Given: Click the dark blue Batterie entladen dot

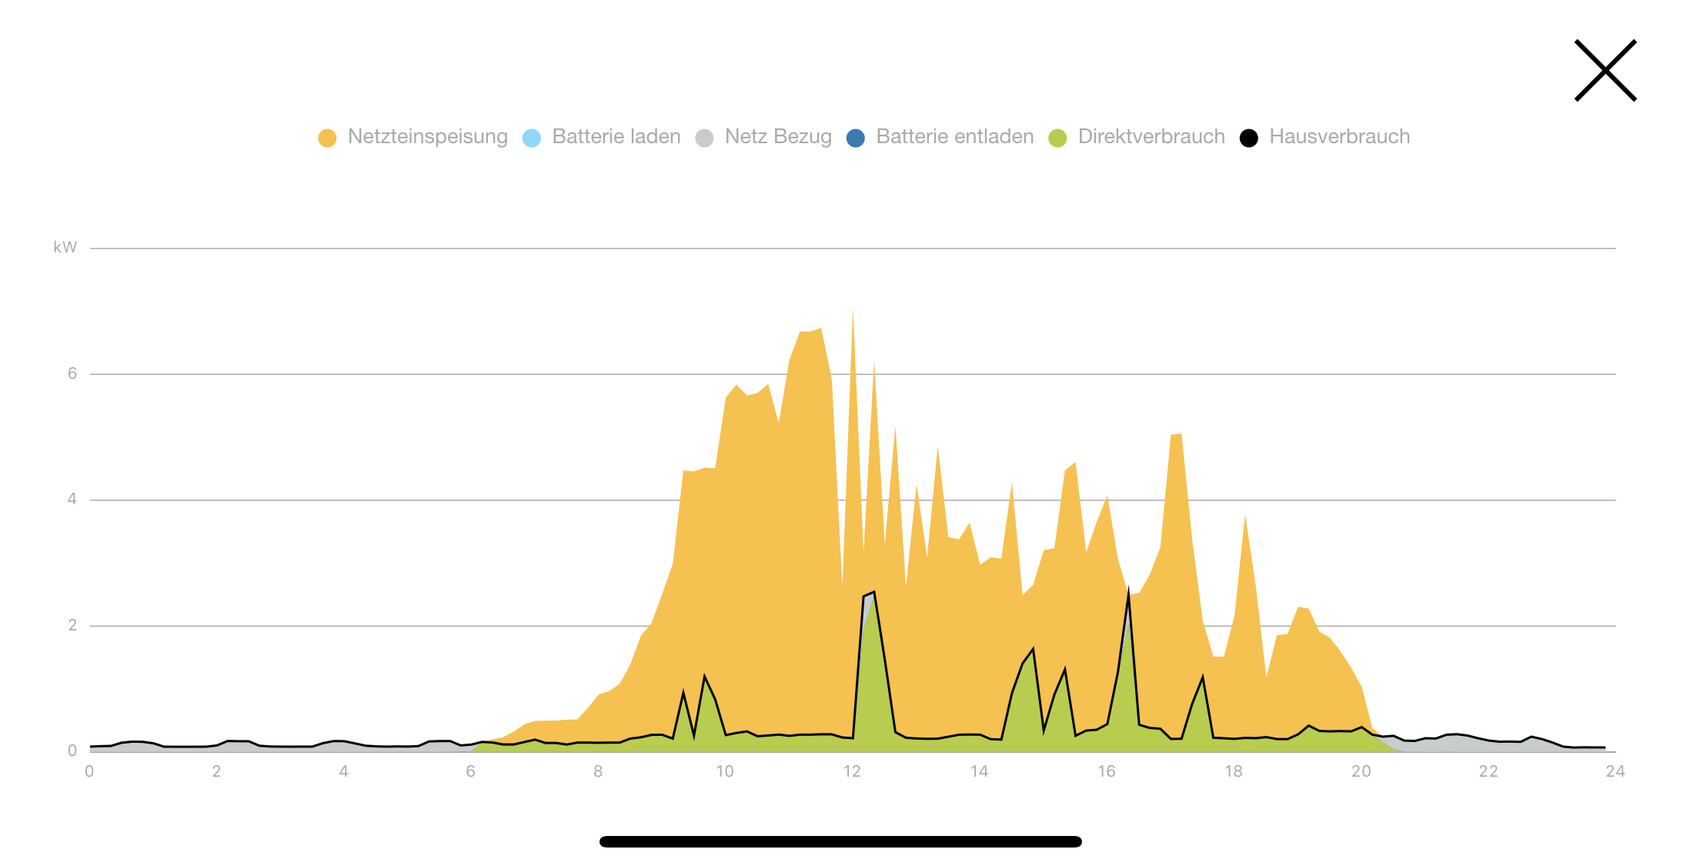Looking at the screenshot, I should [x=856, y=138].
